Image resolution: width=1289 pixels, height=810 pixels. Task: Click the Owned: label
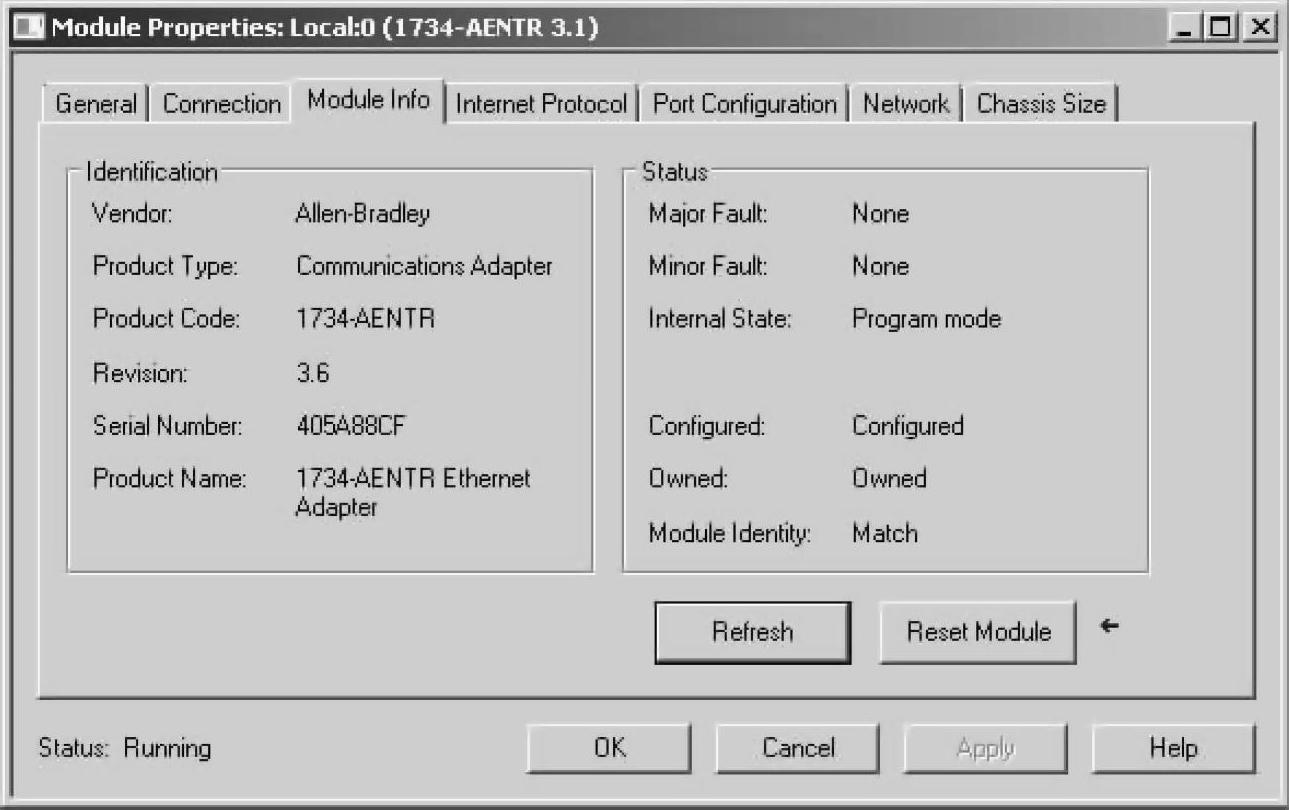point(688,479)
